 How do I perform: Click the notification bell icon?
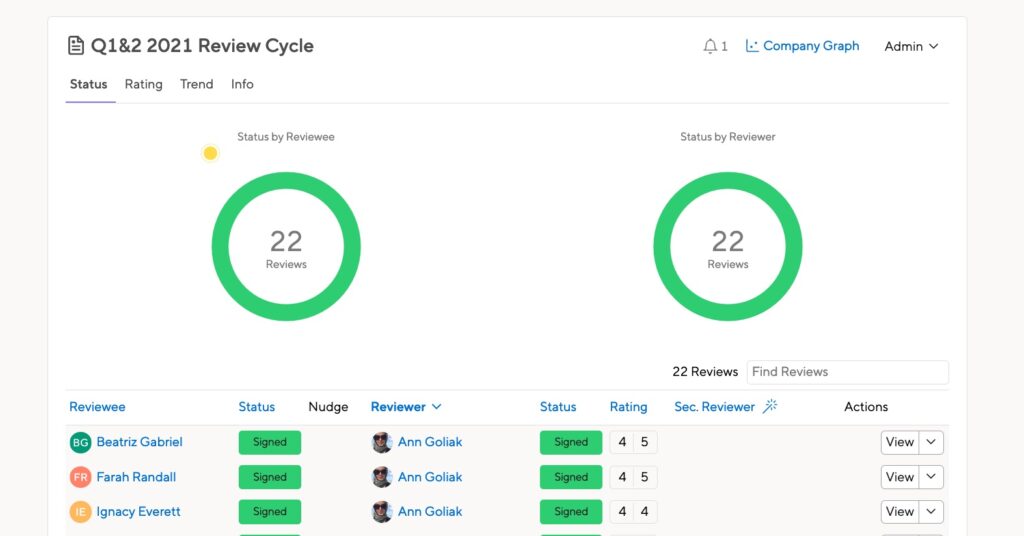[709, 46]
